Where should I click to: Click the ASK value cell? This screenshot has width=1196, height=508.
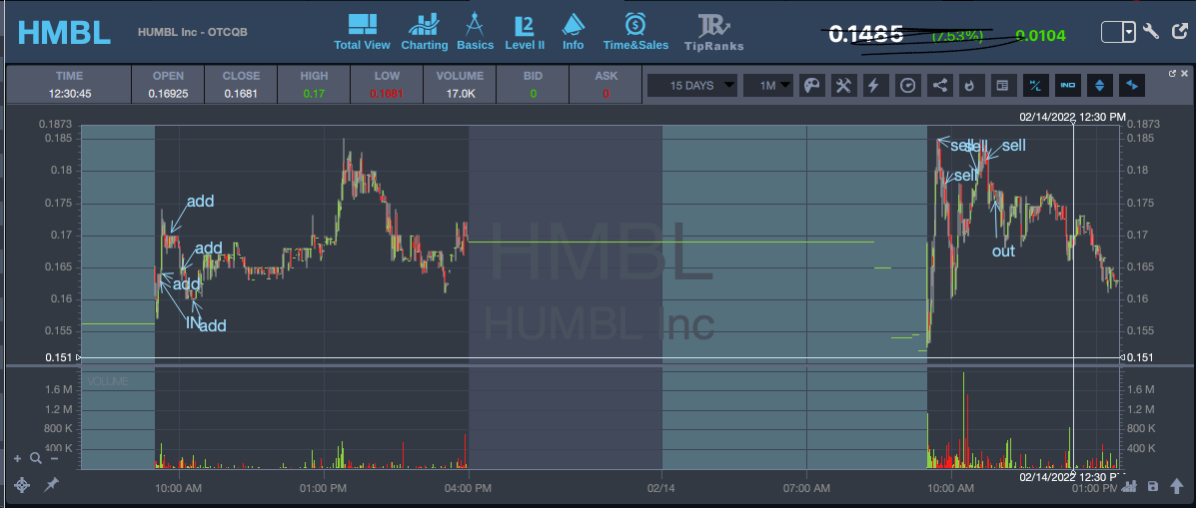pos(606,85)
